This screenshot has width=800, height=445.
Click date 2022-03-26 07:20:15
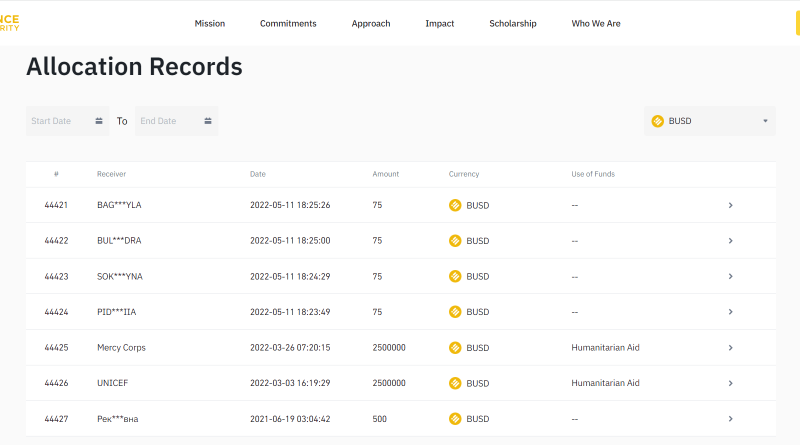click(x=290, y=348)
